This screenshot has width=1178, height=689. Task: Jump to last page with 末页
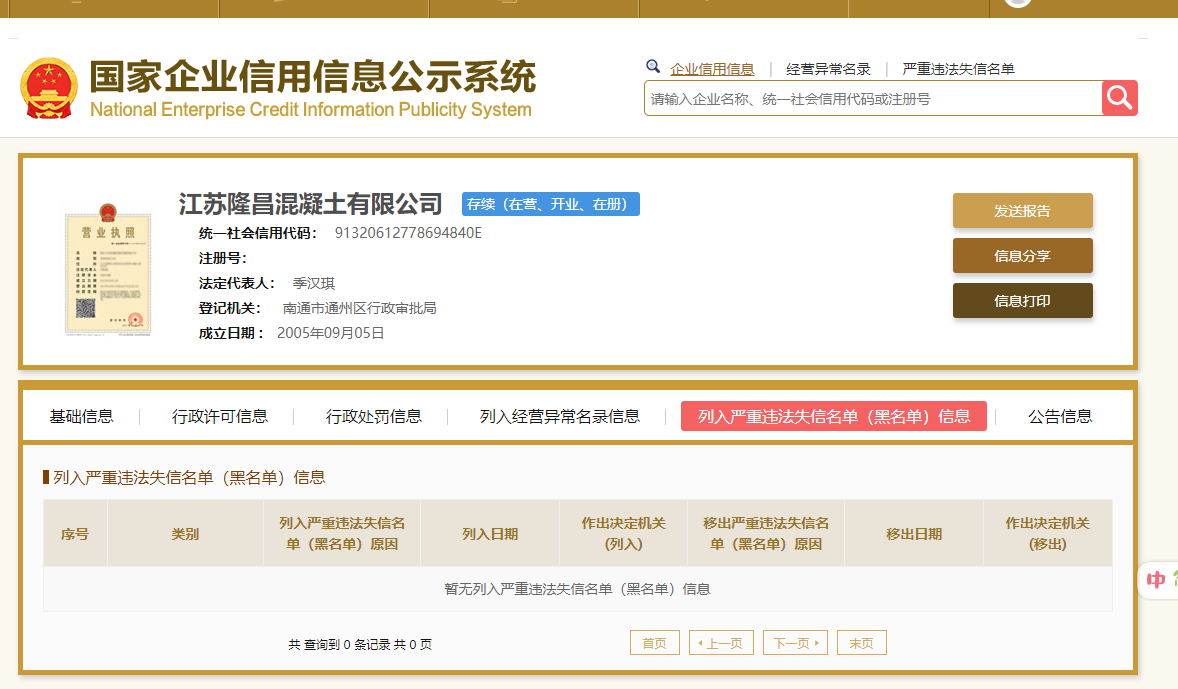click(x=861, y=643)
